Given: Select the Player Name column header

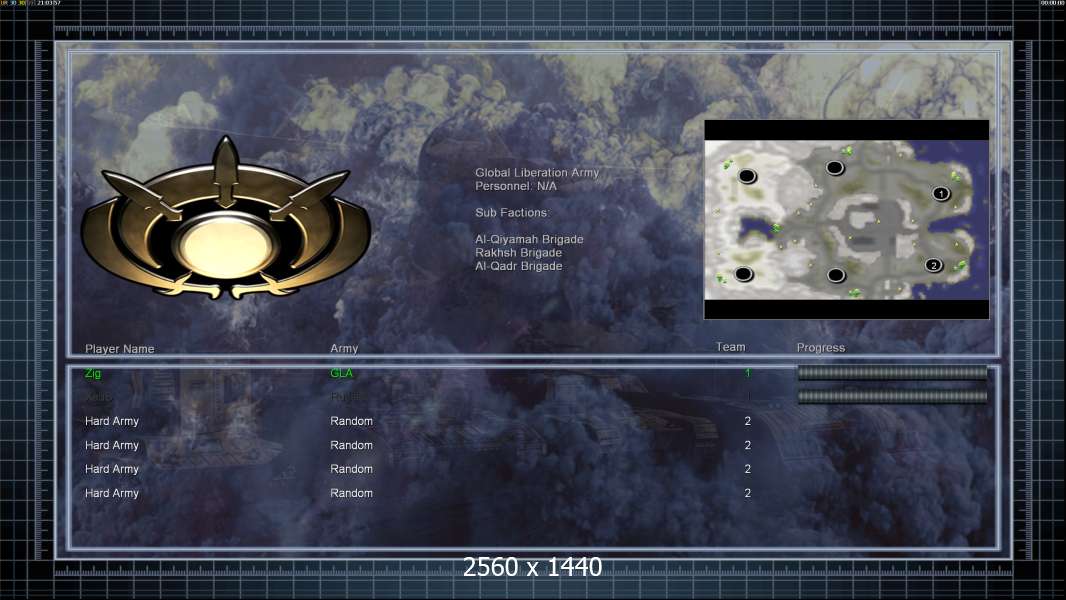Looking at the screenshot, I should [120, 349].
